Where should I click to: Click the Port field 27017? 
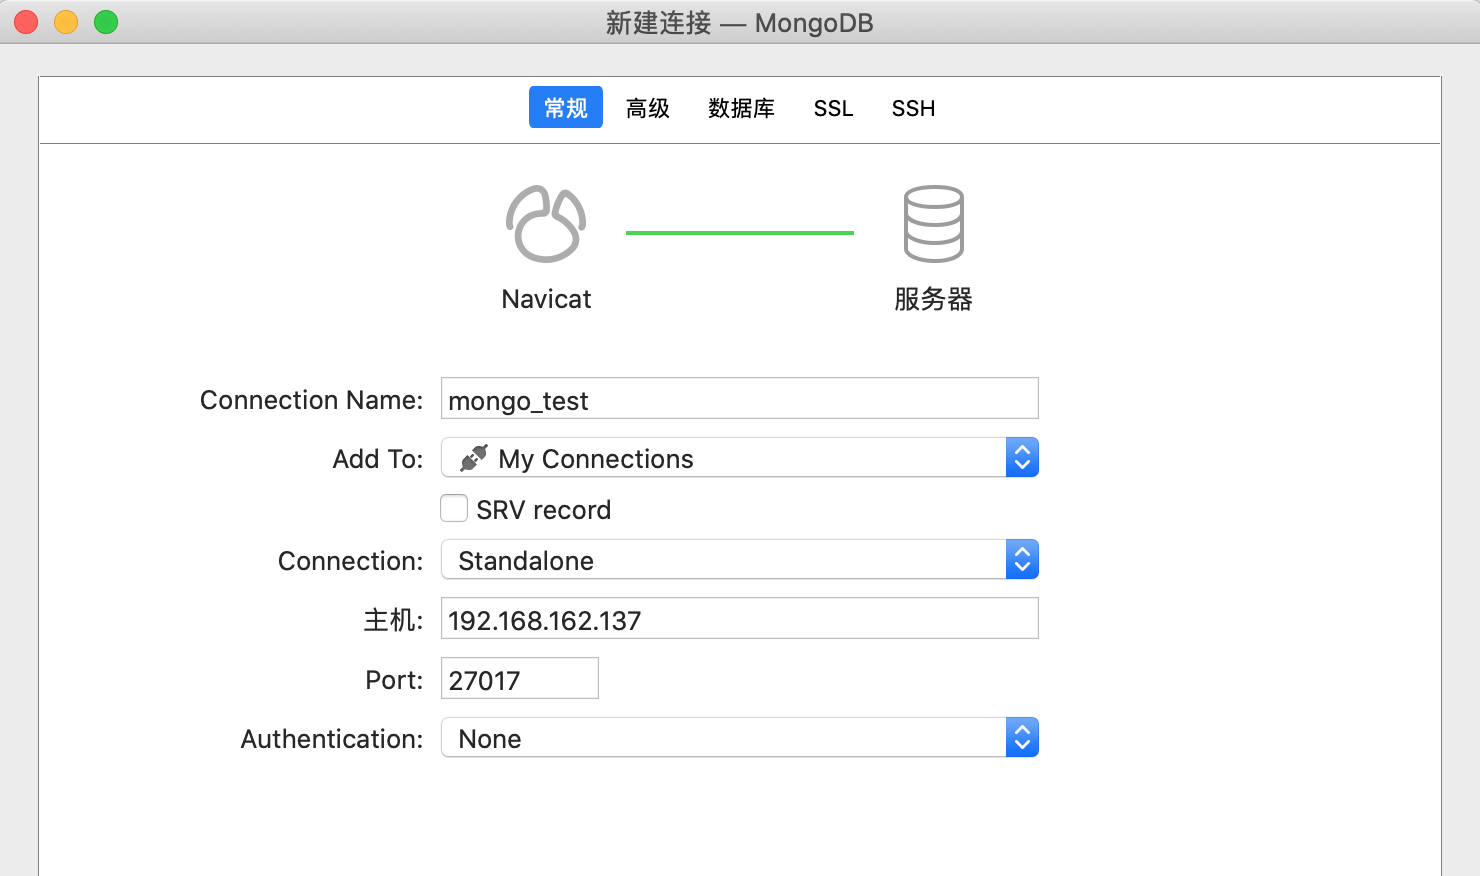[520, 679]
